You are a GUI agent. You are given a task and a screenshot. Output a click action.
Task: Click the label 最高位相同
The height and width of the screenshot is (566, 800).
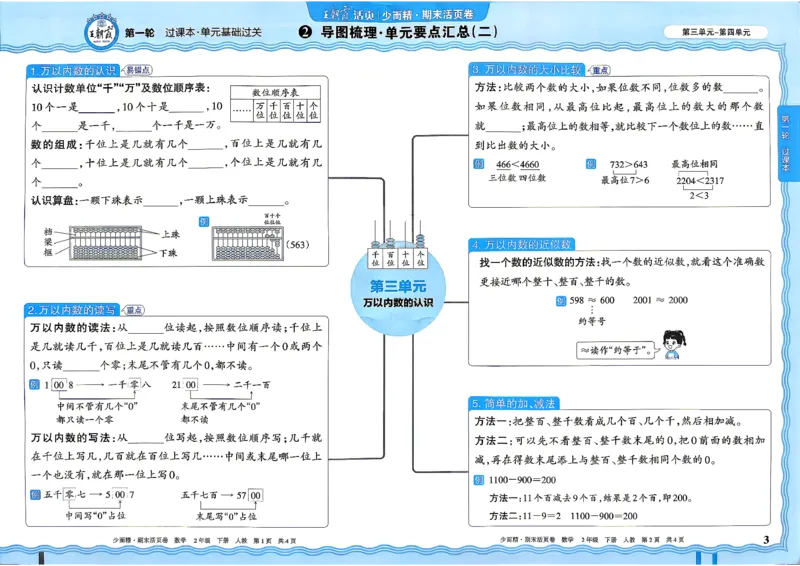tap(694, 164)
